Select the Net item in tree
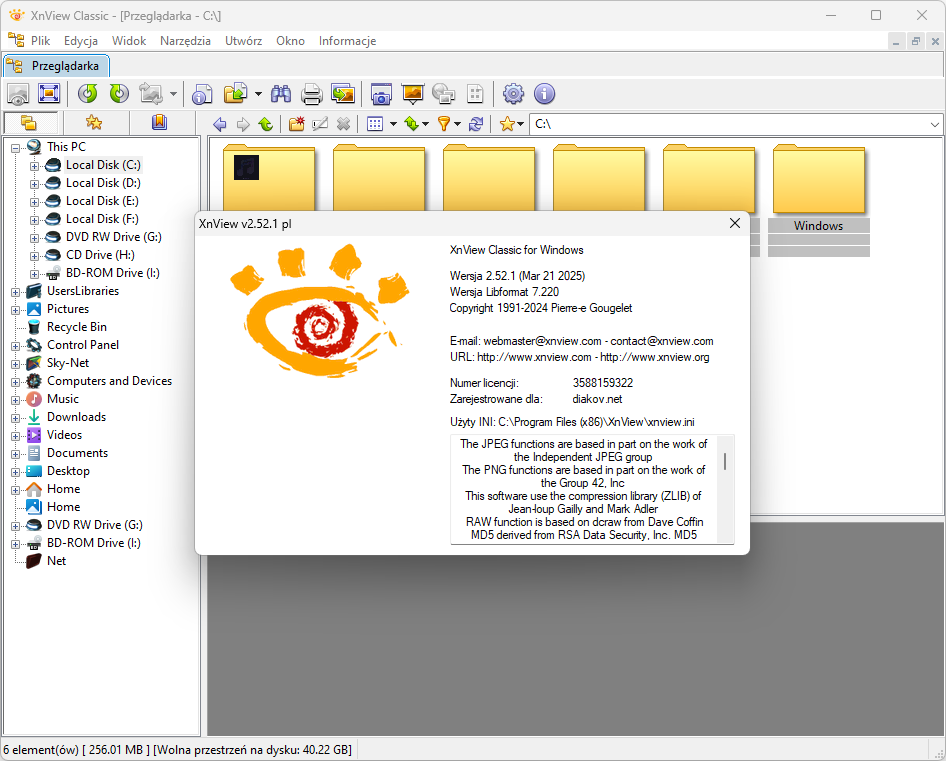Image resolution: width=946 pixels, height=761 pixels. click(x=57, y=561)
